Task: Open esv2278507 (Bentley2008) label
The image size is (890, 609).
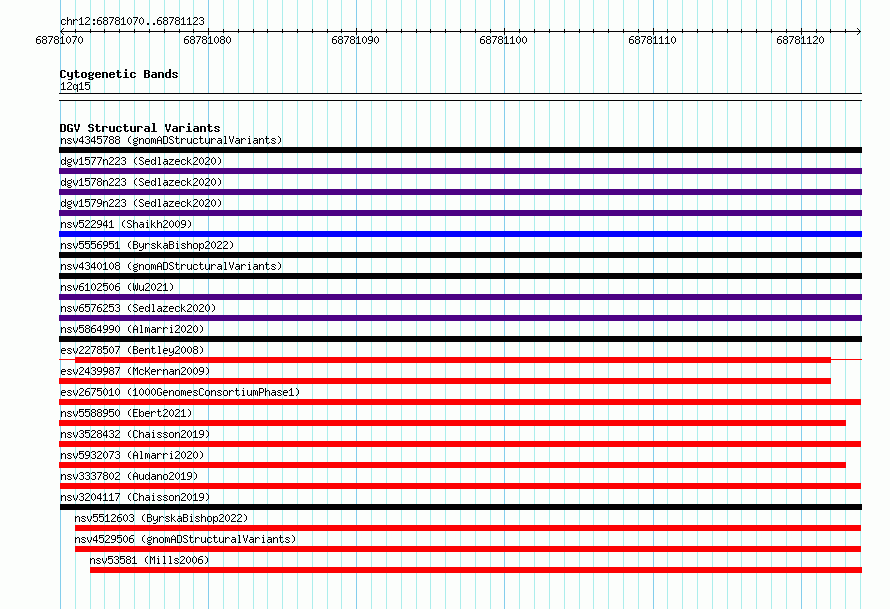Action: tap(132, 350)
